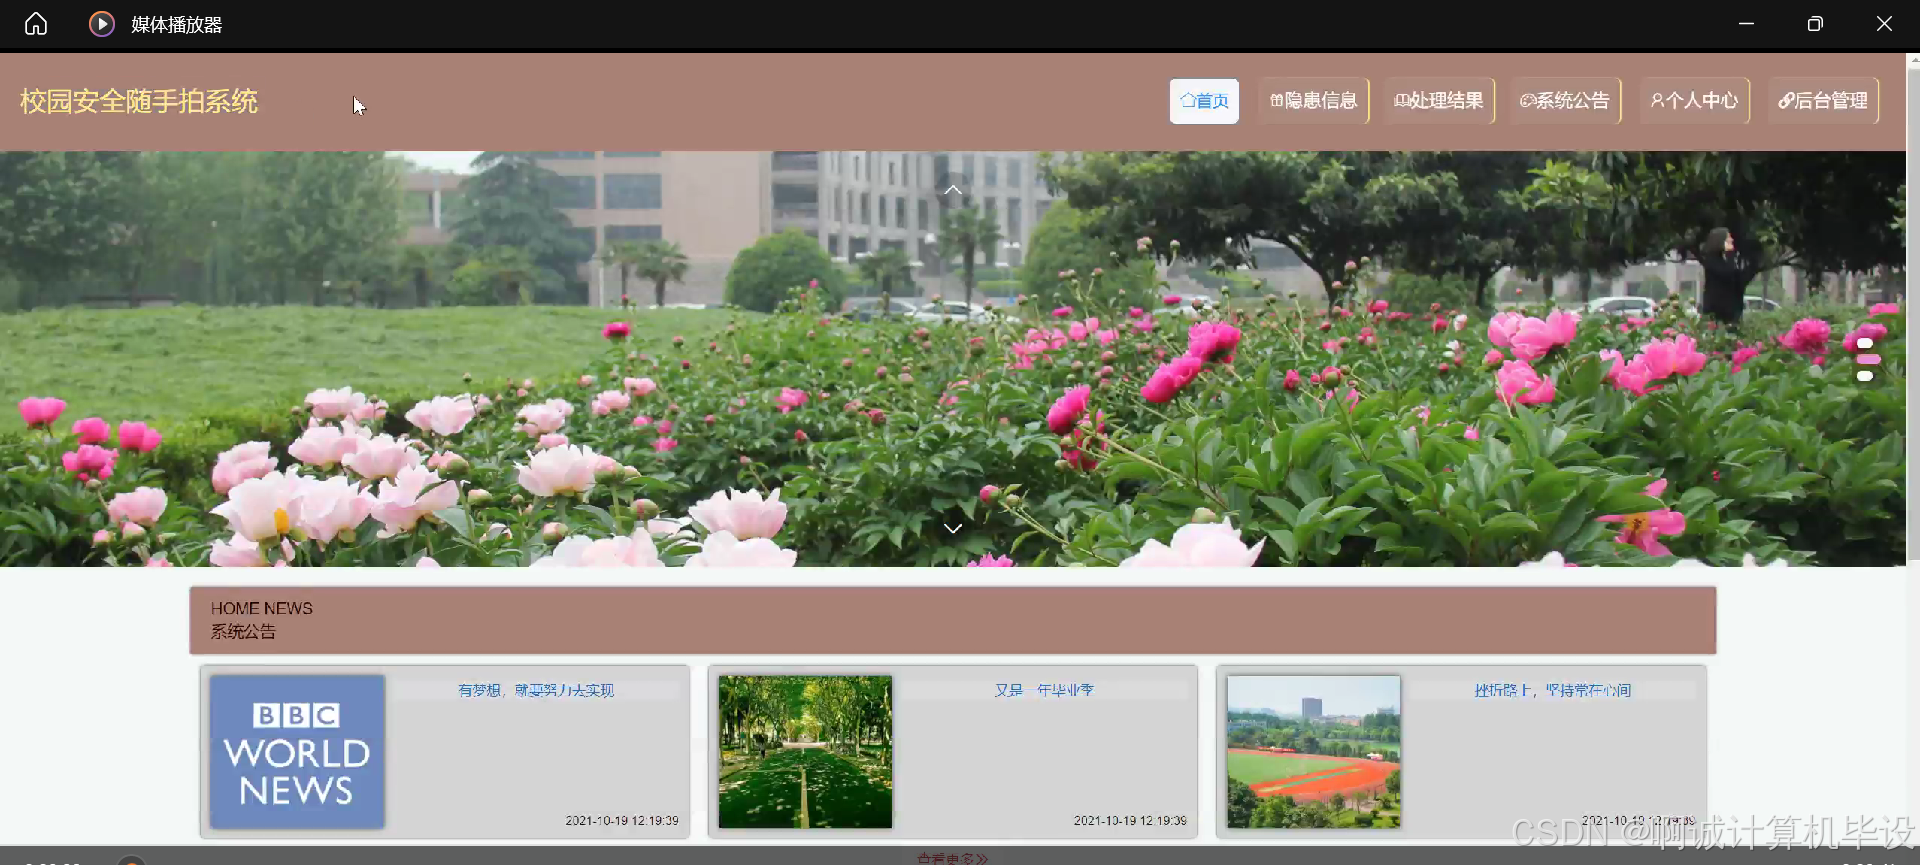The height and width of the screenshot is (865, 1920).
Task: Open the 隐患信息 menu item
Action: click(x=1313, y=101)
